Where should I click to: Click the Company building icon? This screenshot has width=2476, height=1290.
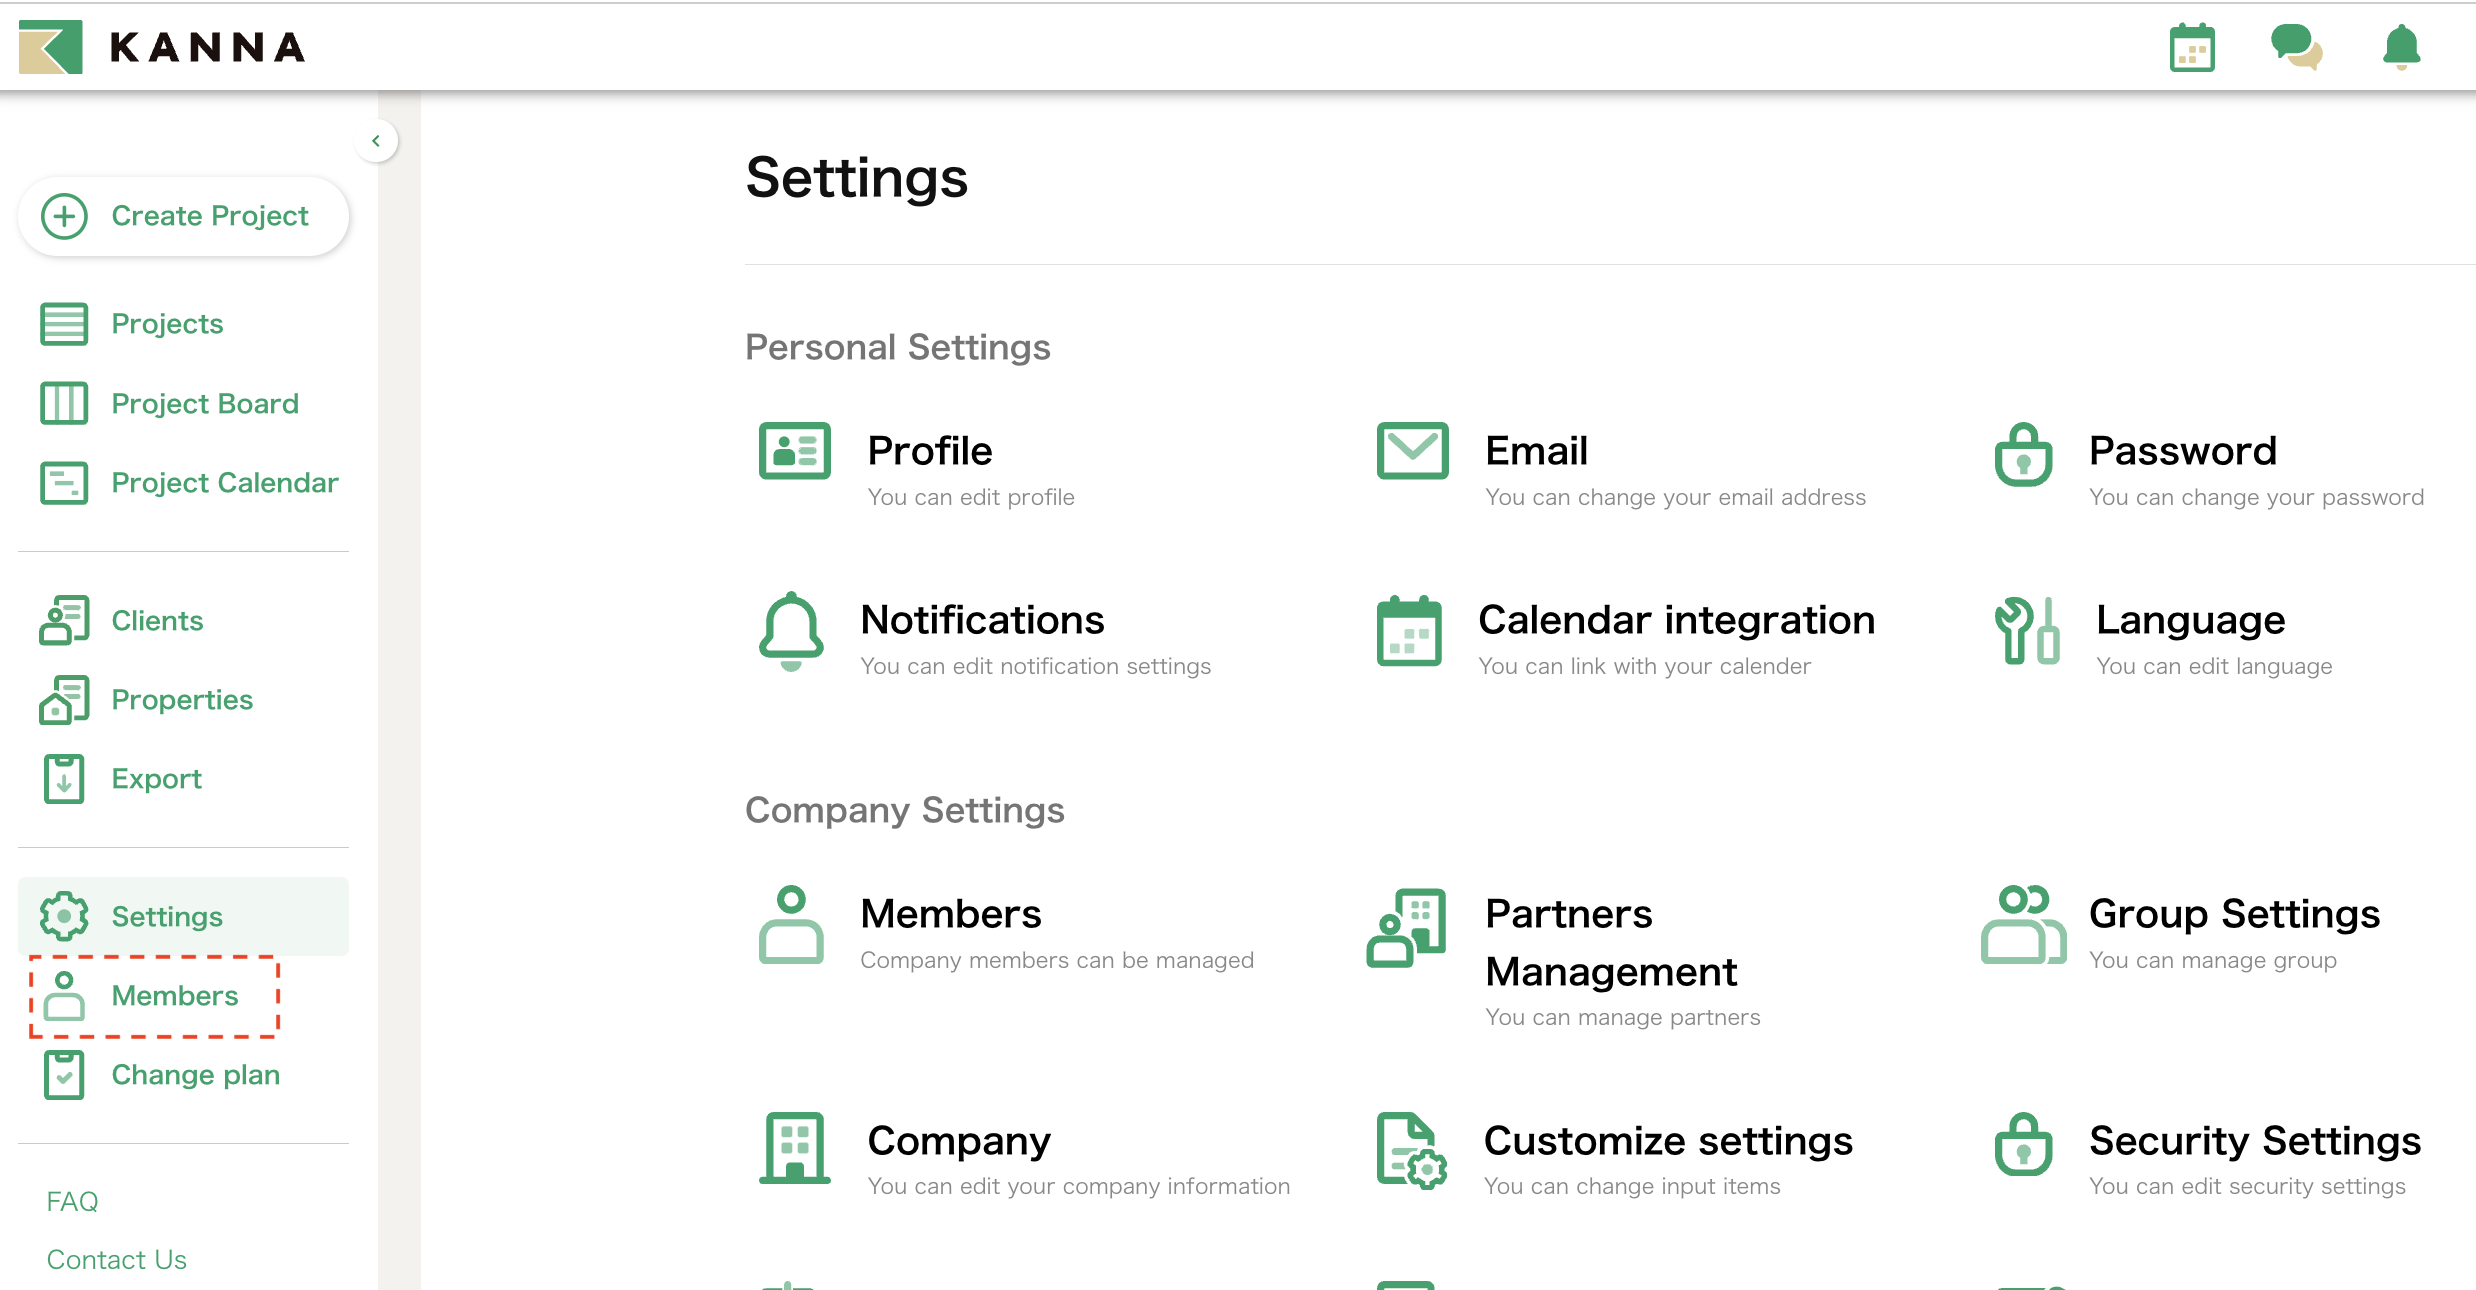794,1148
